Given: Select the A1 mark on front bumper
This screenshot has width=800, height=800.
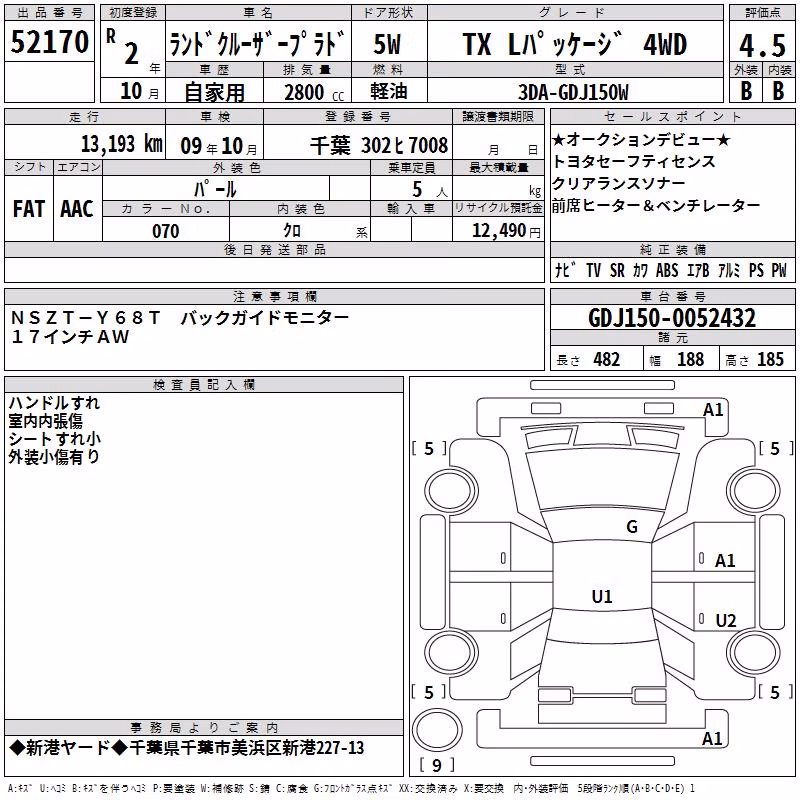Looking at the screenshot, I should click(x=713, y=410).
